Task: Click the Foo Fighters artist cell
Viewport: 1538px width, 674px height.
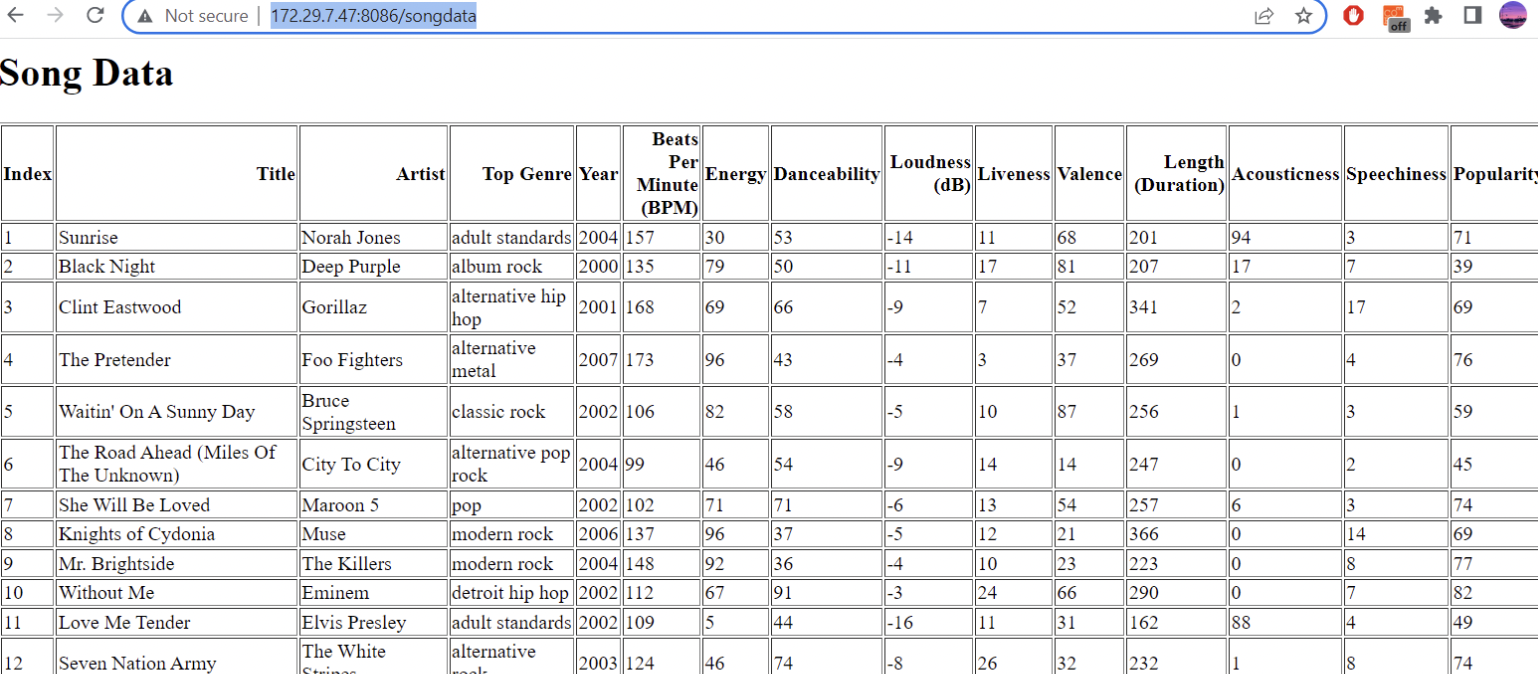Action: (374, 360)
